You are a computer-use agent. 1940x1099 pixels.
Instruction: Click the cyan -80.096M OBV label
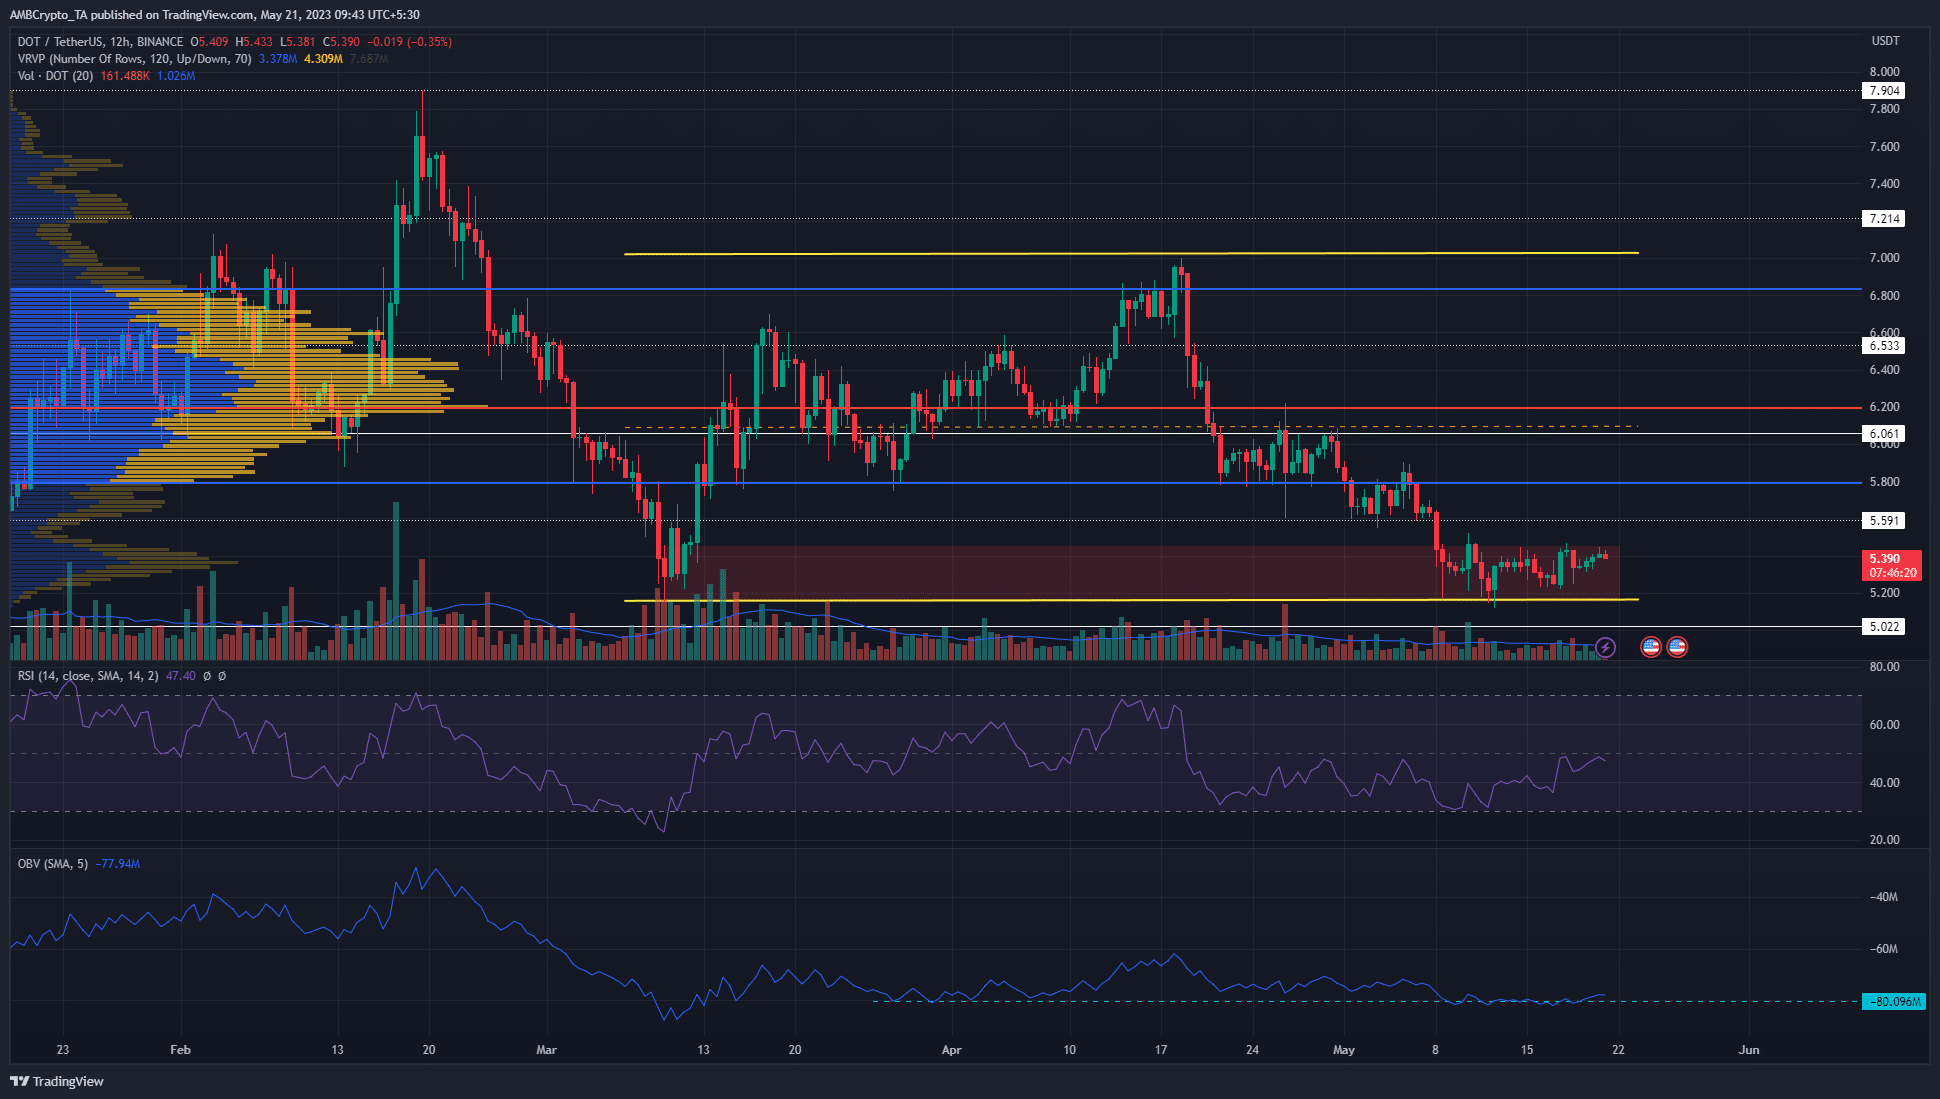pos(1893,1001)
